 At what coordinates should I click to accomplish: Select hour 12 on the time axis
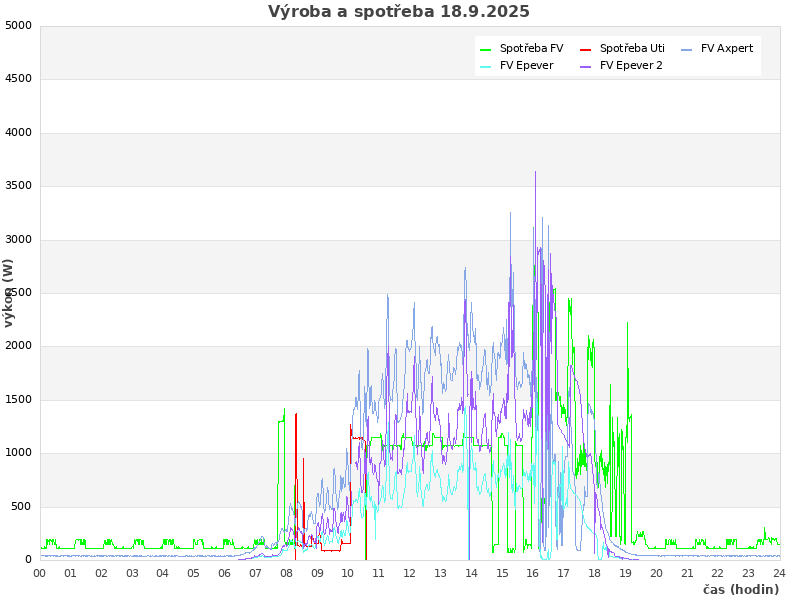[410, 573]
